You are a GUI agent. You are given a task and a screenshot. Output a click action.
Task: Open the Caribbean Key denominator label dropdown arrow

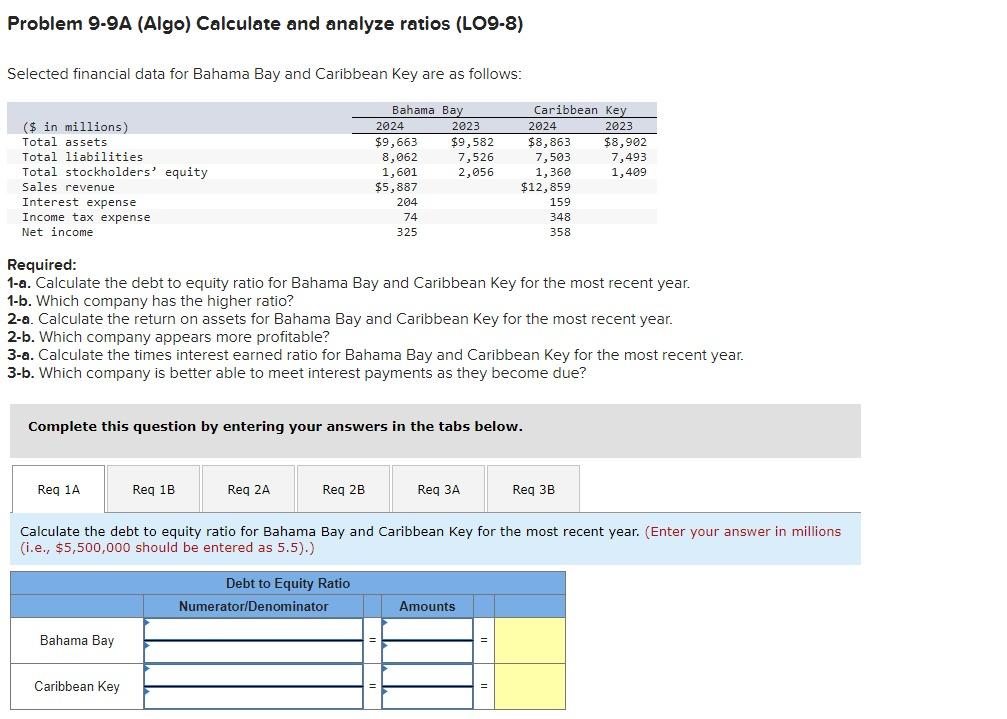148,692
